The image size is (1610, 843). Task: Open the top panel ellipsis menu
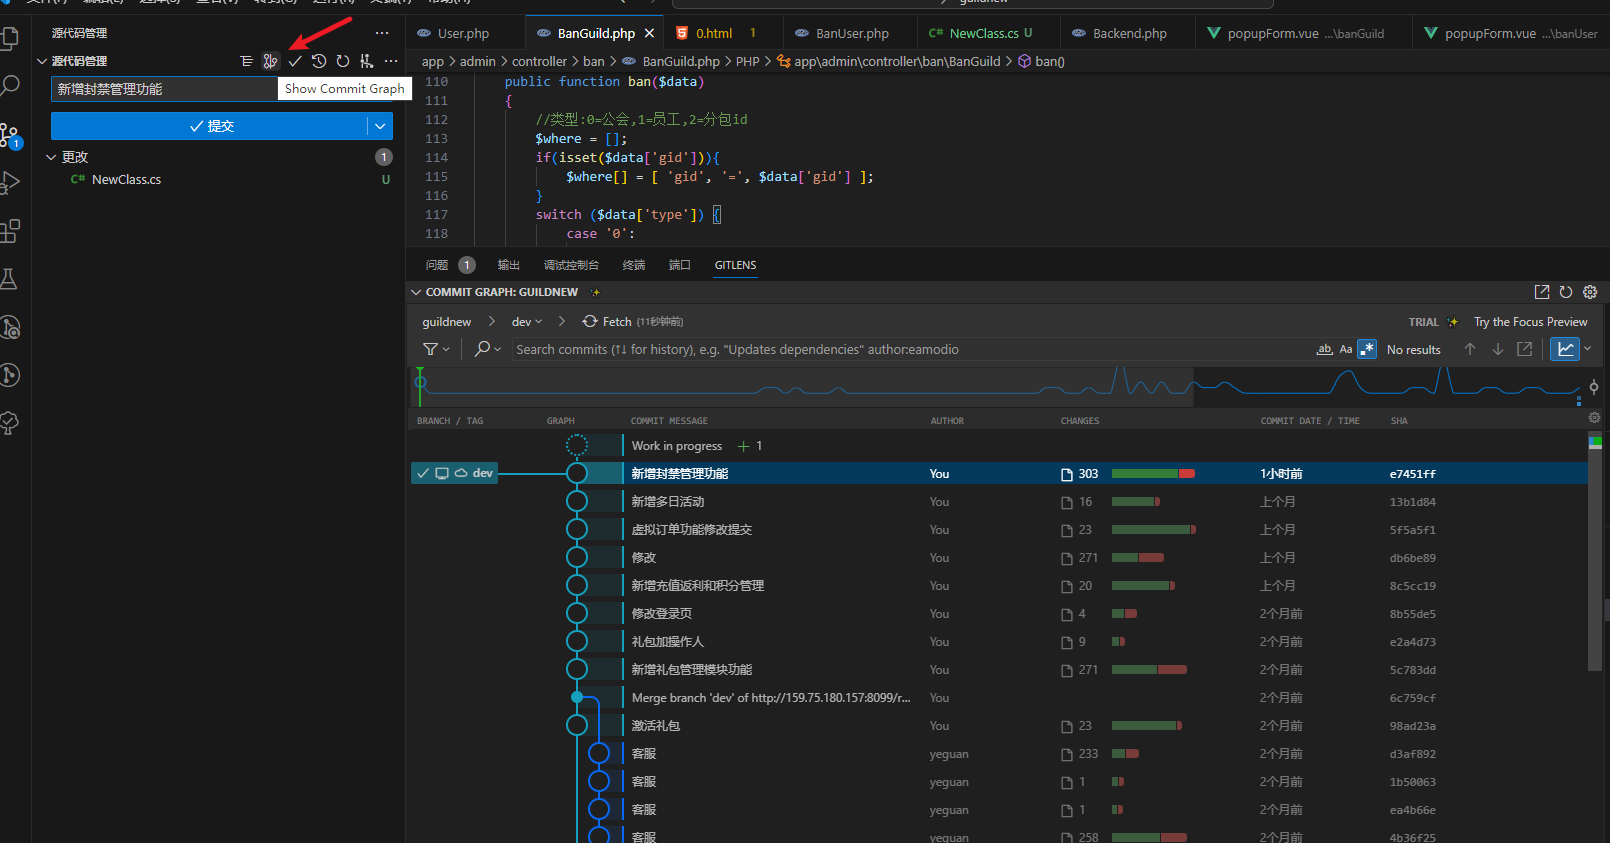tap(382, 33)
